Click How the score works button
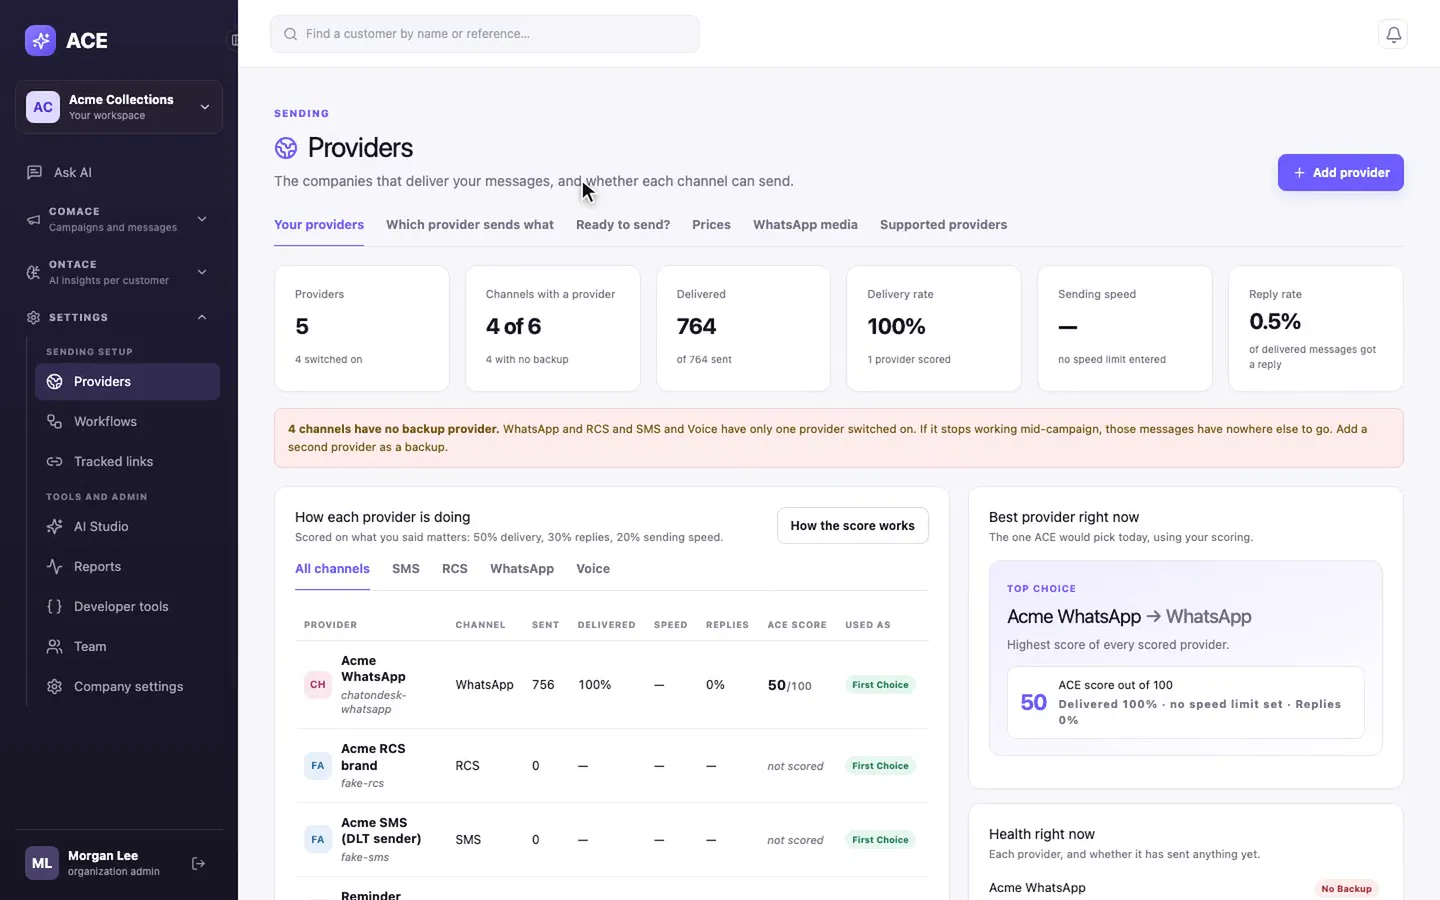The image size is (1440, 900). tap(852, 525)
